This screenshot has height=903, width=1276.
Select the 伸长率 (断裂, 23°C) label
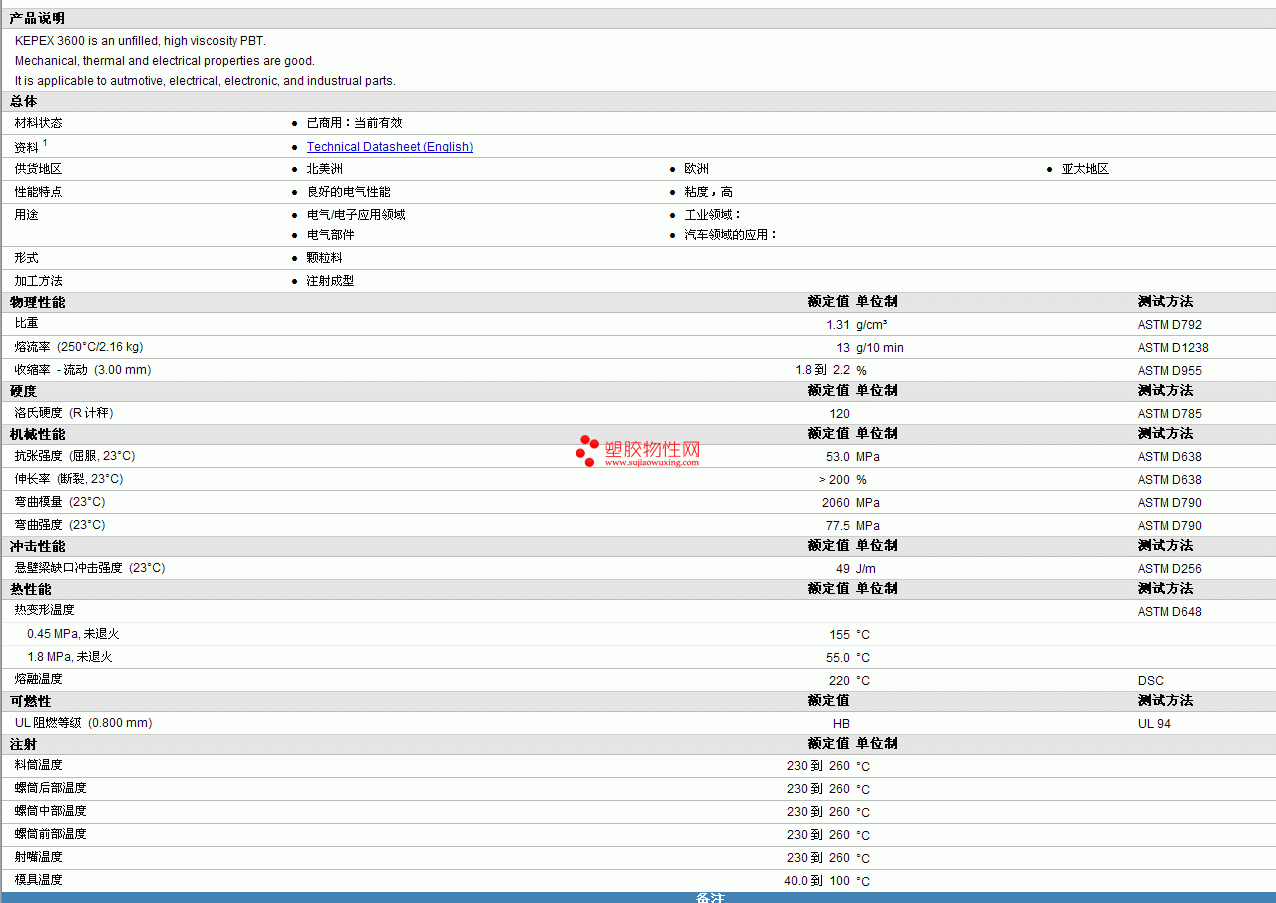[69, 479]
